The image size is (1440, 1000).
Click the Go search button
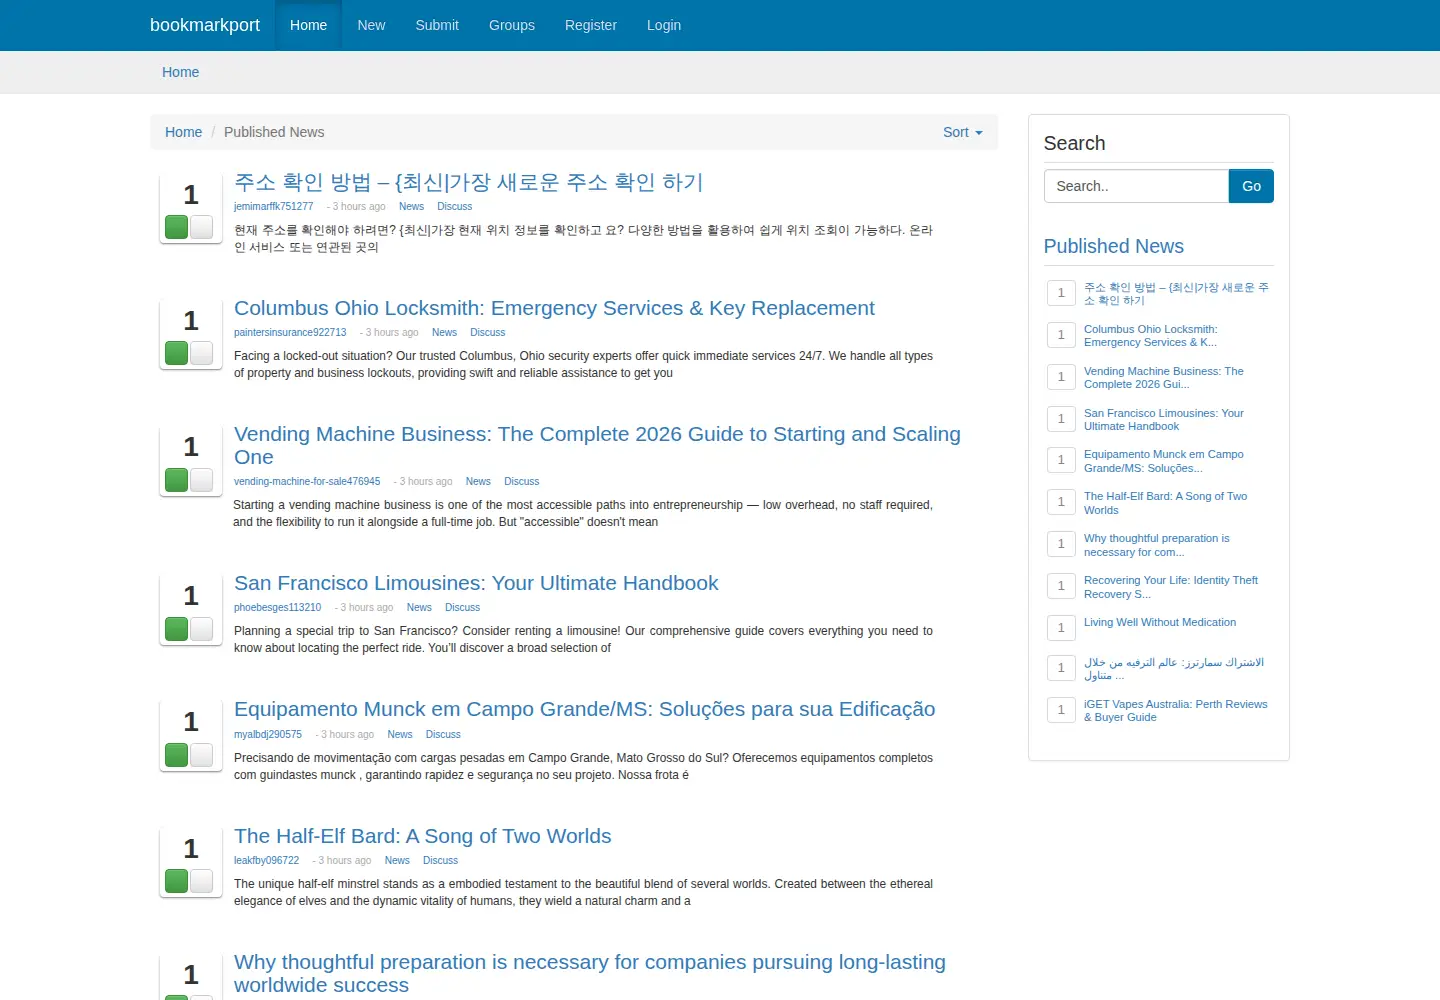pyautogui.click(x=1251, y=186)
